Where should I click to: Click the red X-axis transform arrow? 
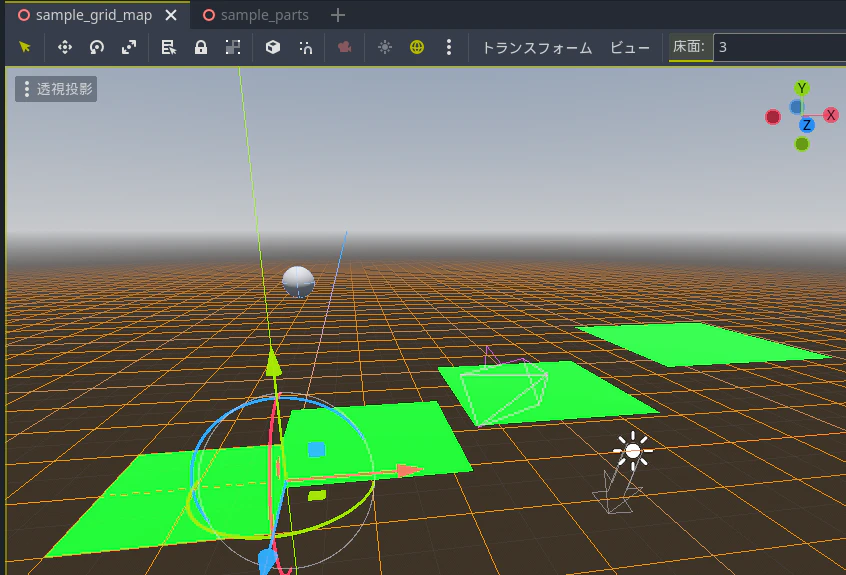[408, 471]
